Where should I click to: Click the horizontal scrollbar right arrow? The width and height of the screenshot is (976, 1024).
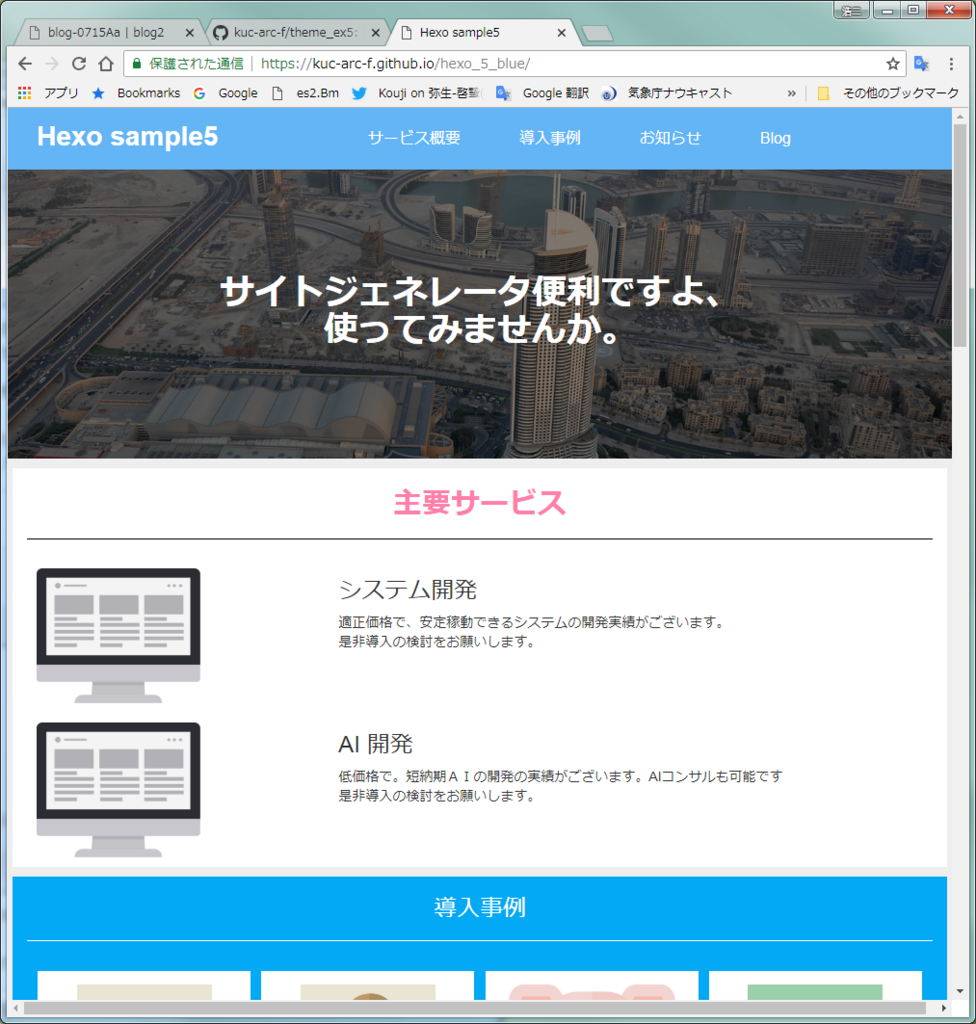[943, 1008]
